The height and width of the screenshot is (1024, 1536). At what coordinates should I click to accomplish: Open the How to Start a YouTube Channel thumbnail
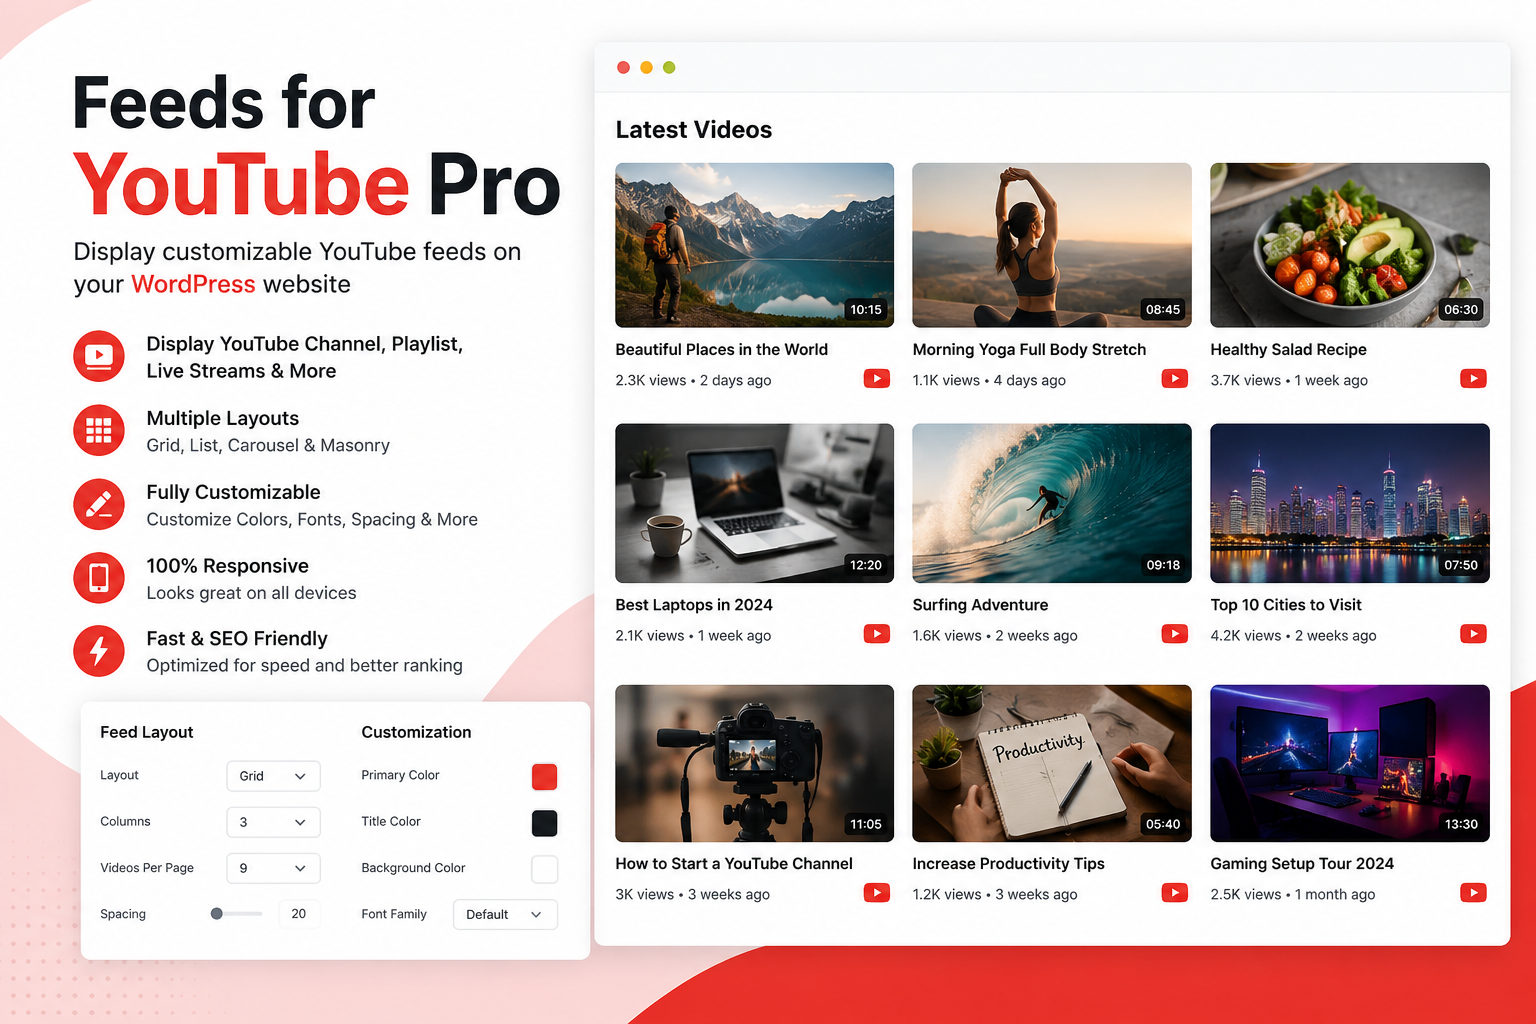[x=755, y=763]
